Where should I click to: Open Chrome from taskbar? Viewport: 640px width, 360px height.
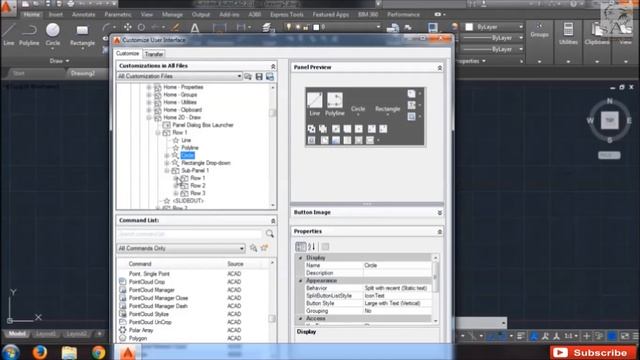pos(98,352)
